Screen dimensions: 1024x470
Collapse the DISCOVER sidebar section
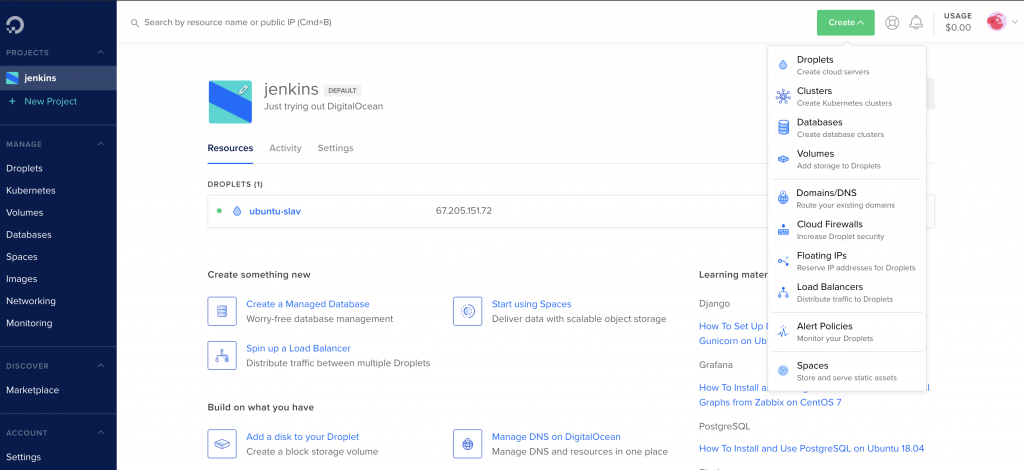[x=101, y=366]
